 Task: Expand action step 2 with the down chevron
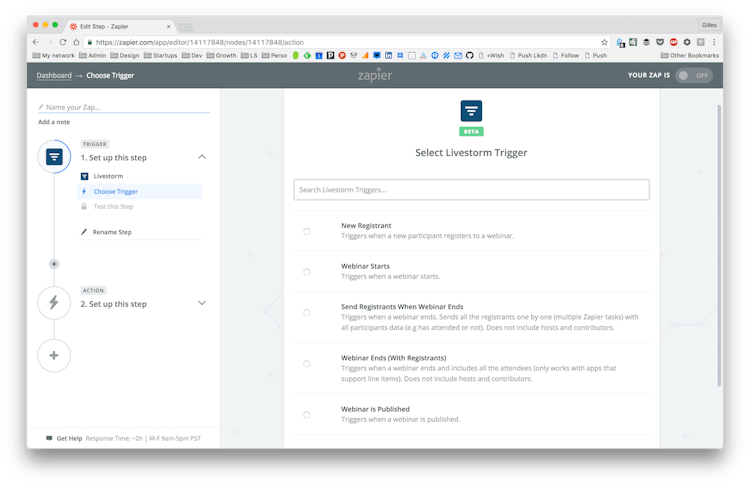[202, 303]
